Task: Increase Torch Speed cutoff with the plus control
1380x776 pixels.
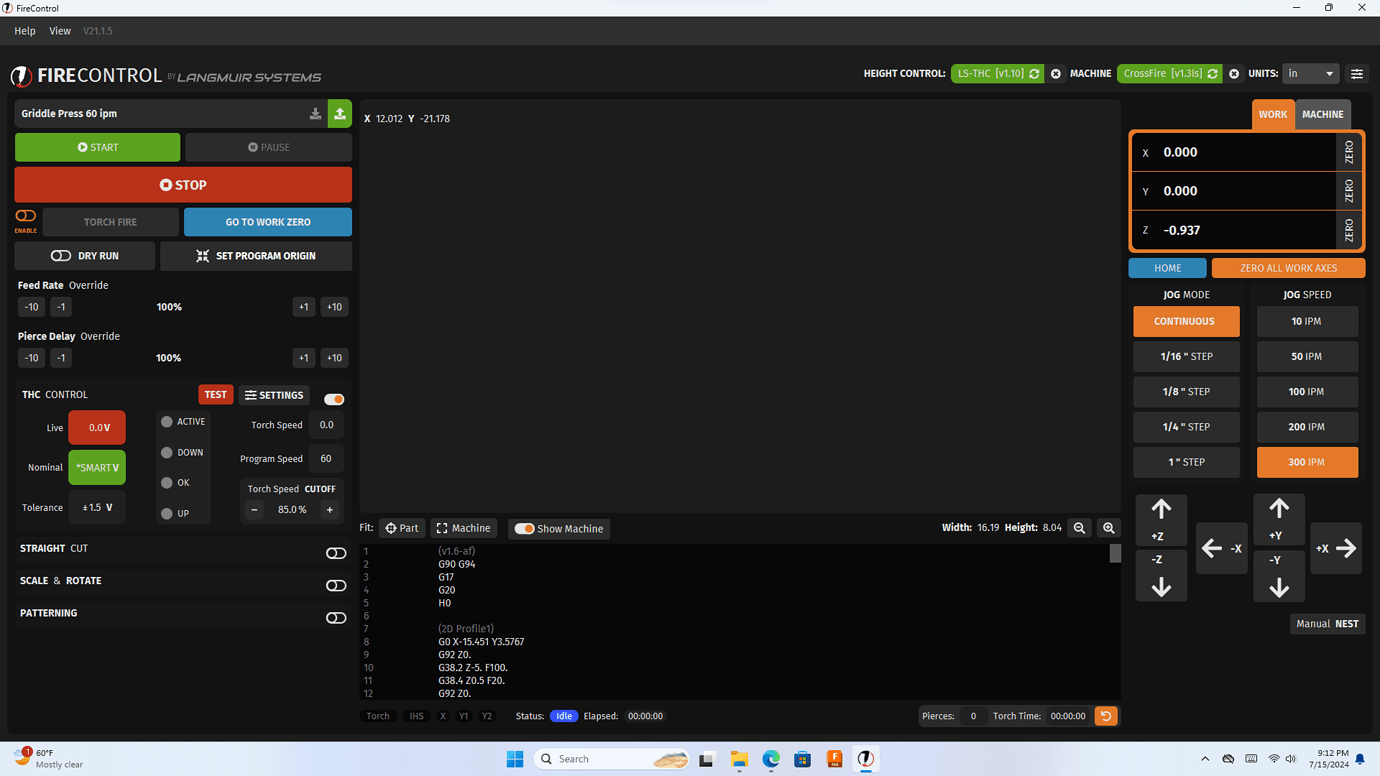Action: click(x=329, y=508)
